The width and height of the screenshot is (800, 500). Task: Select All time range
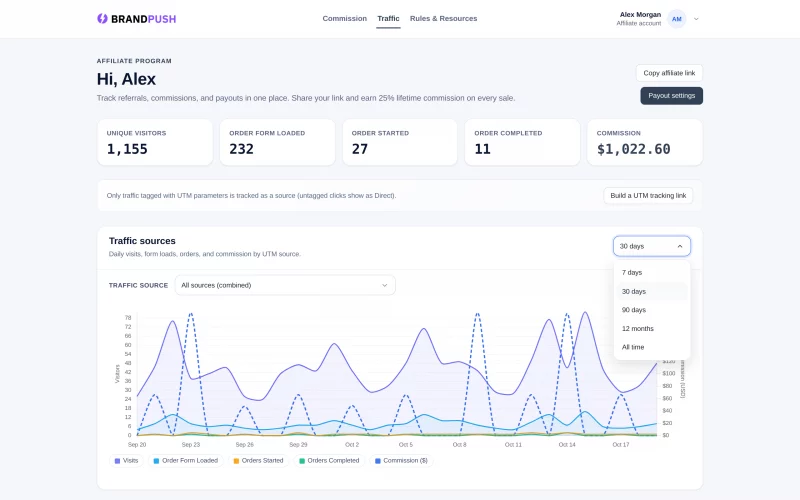(652, 347)
